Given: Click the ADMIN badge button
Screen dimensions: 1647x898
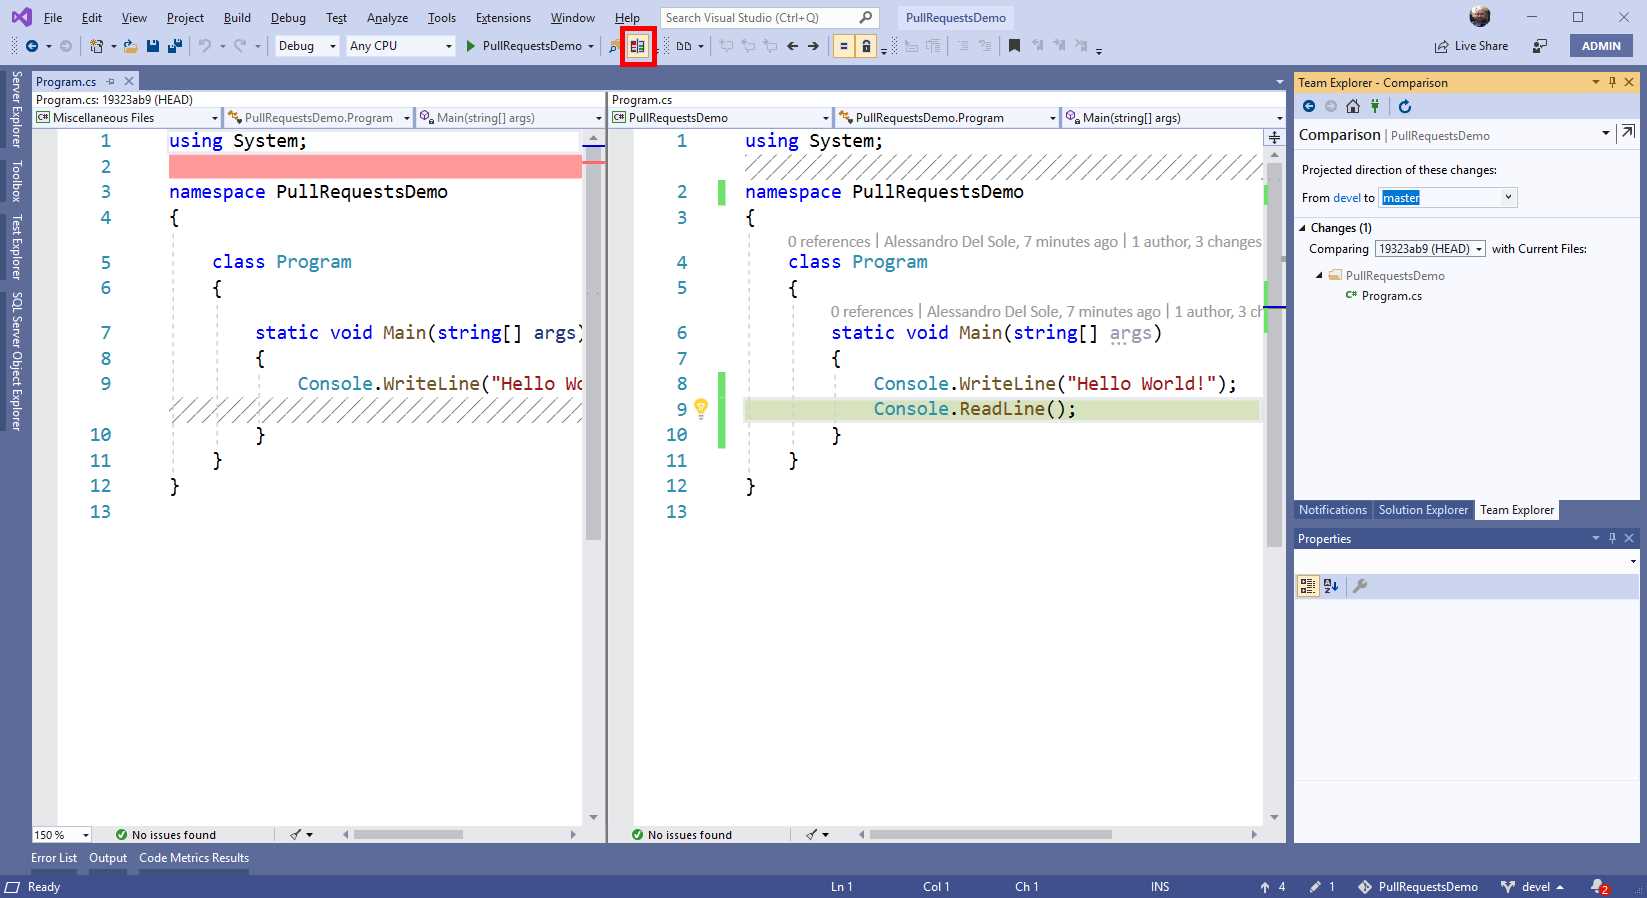Looking at the screenshot, I should (1601, 46).
